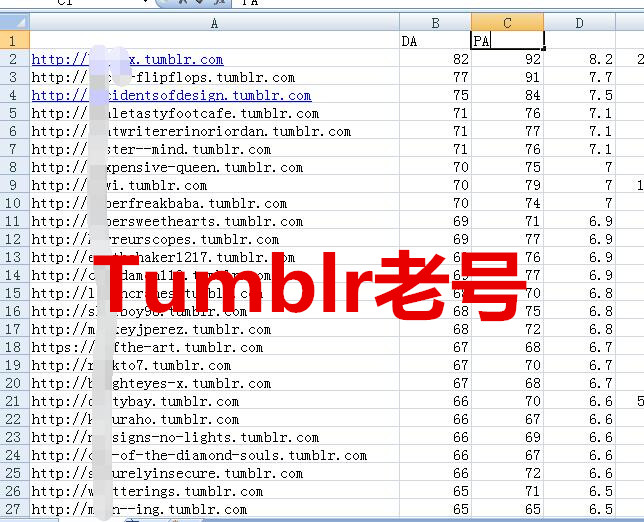Click the select-all corner of the sheet
644x522 pixels.
click(x=15, y=22)
